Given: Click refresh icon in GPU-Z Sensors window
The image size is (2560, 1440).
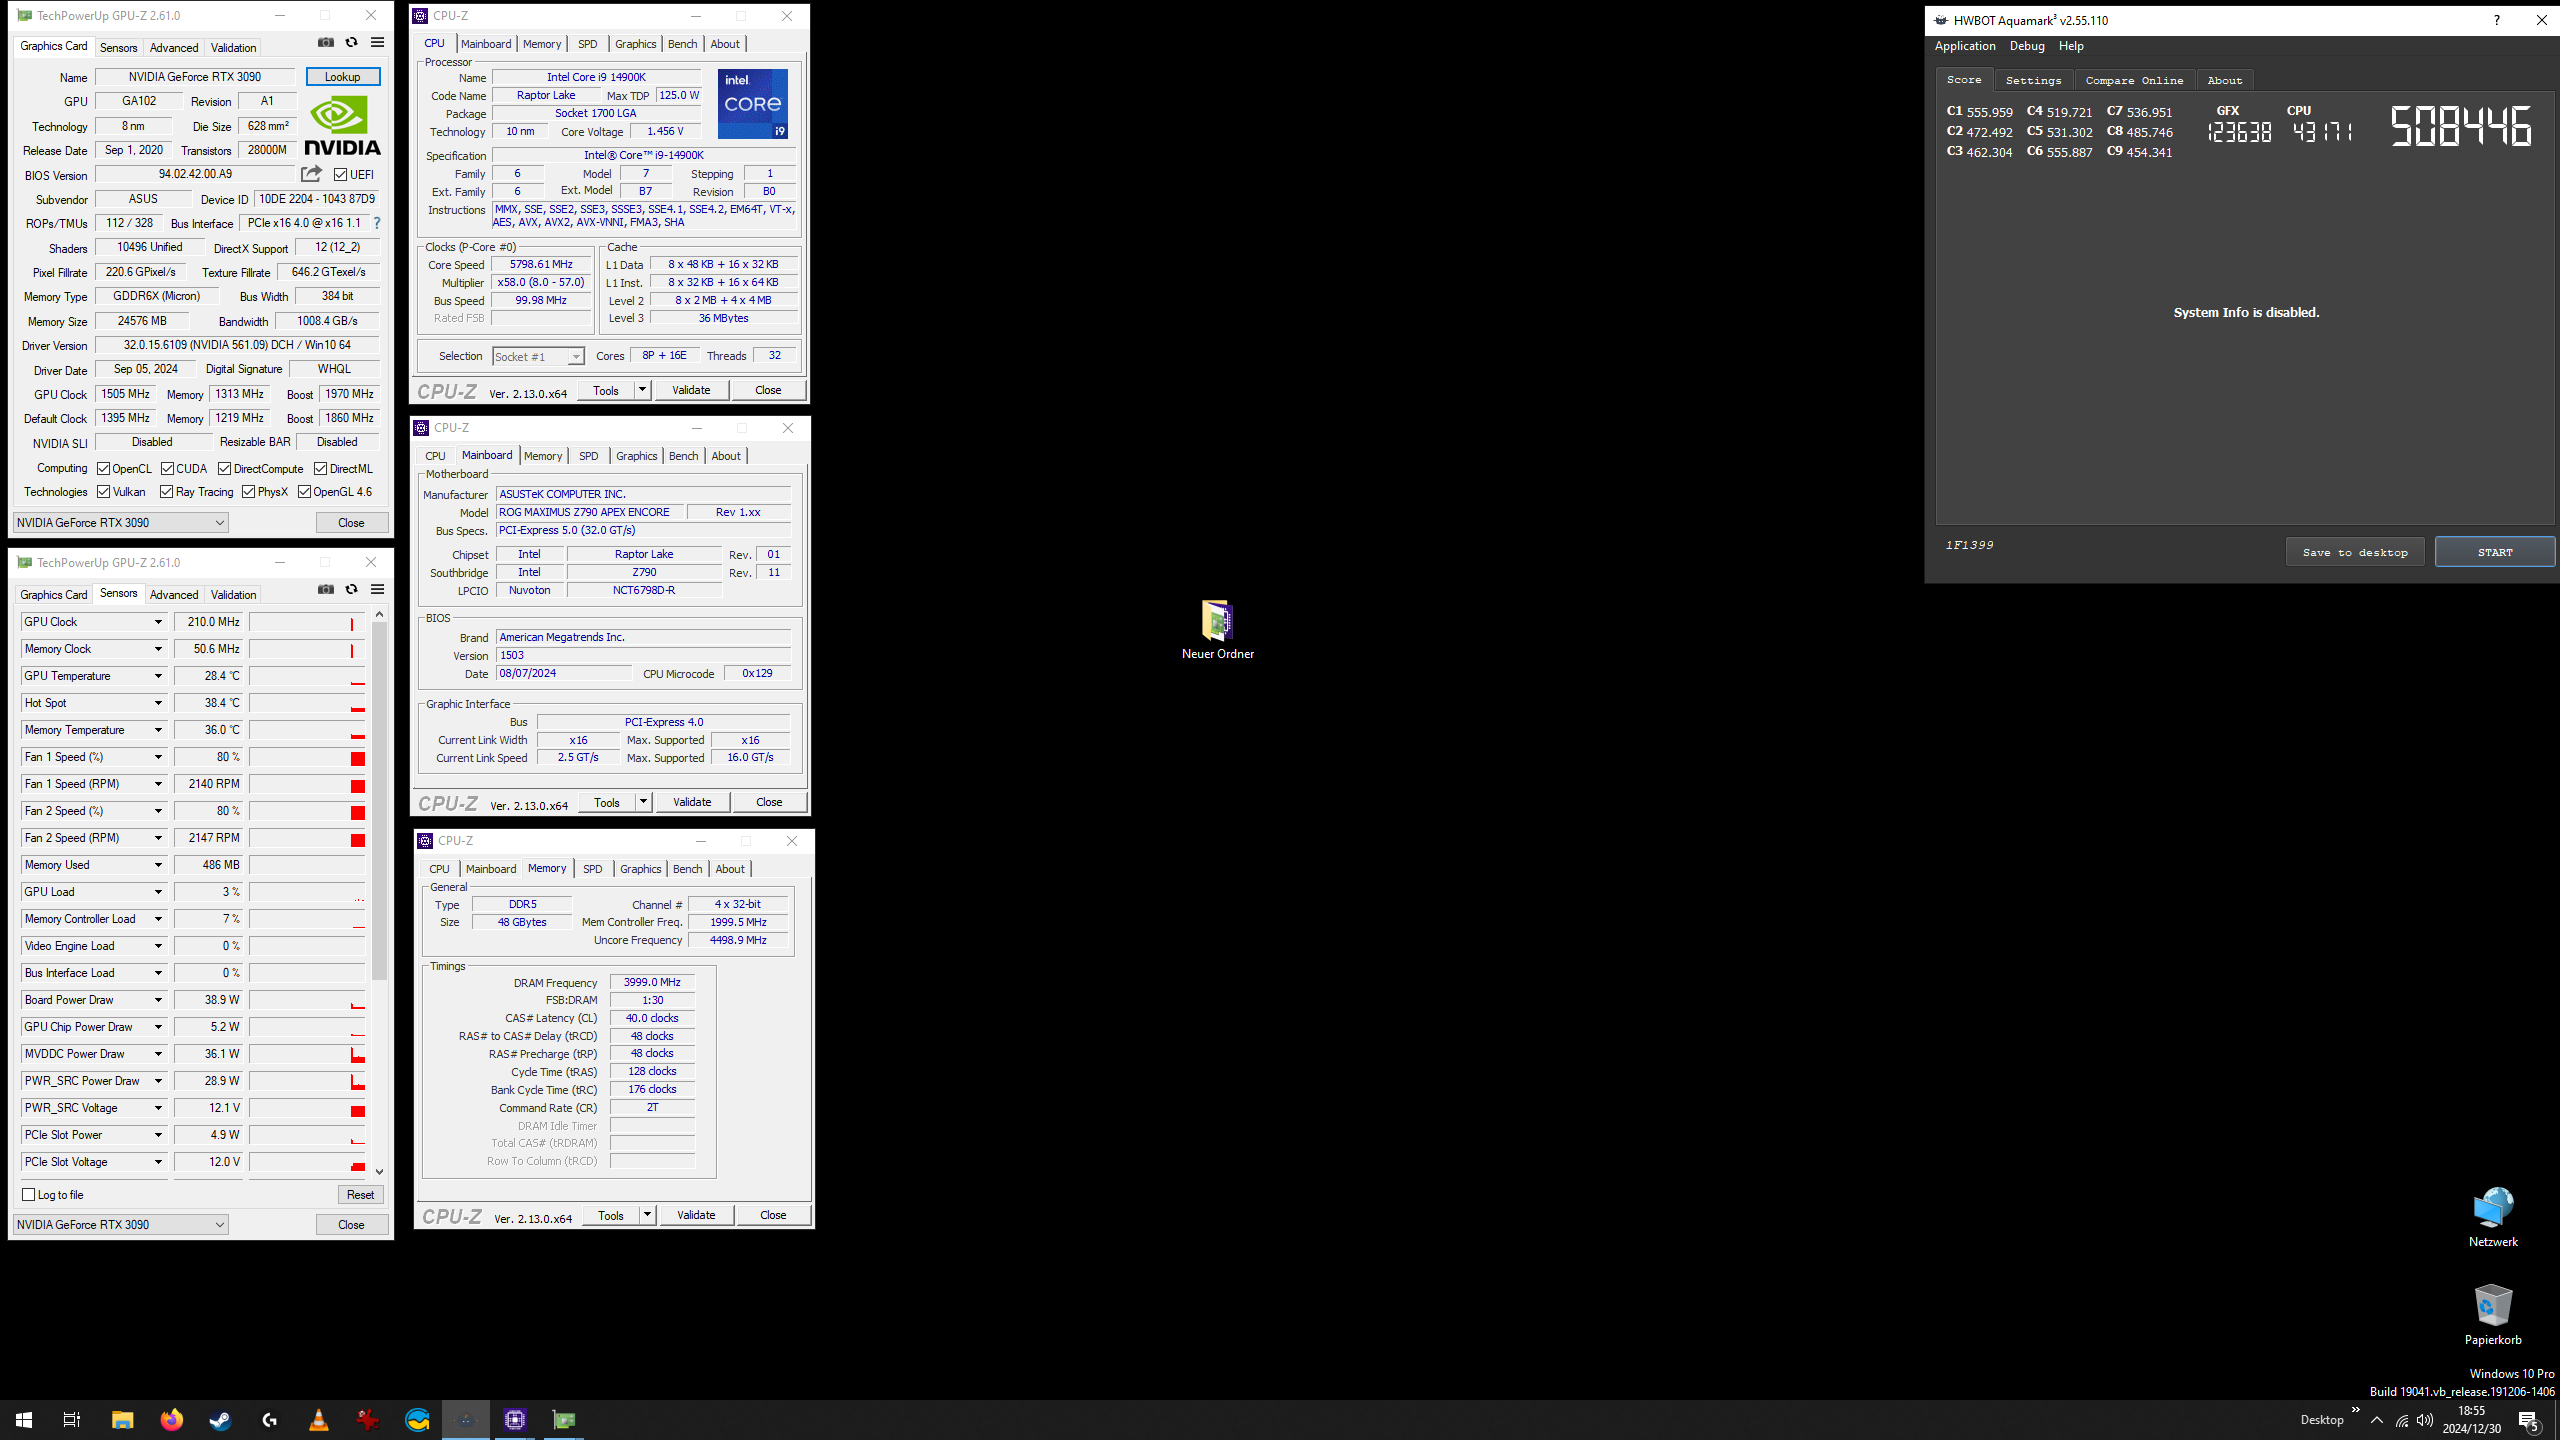Looking at the screenshot, I should 351,589.
